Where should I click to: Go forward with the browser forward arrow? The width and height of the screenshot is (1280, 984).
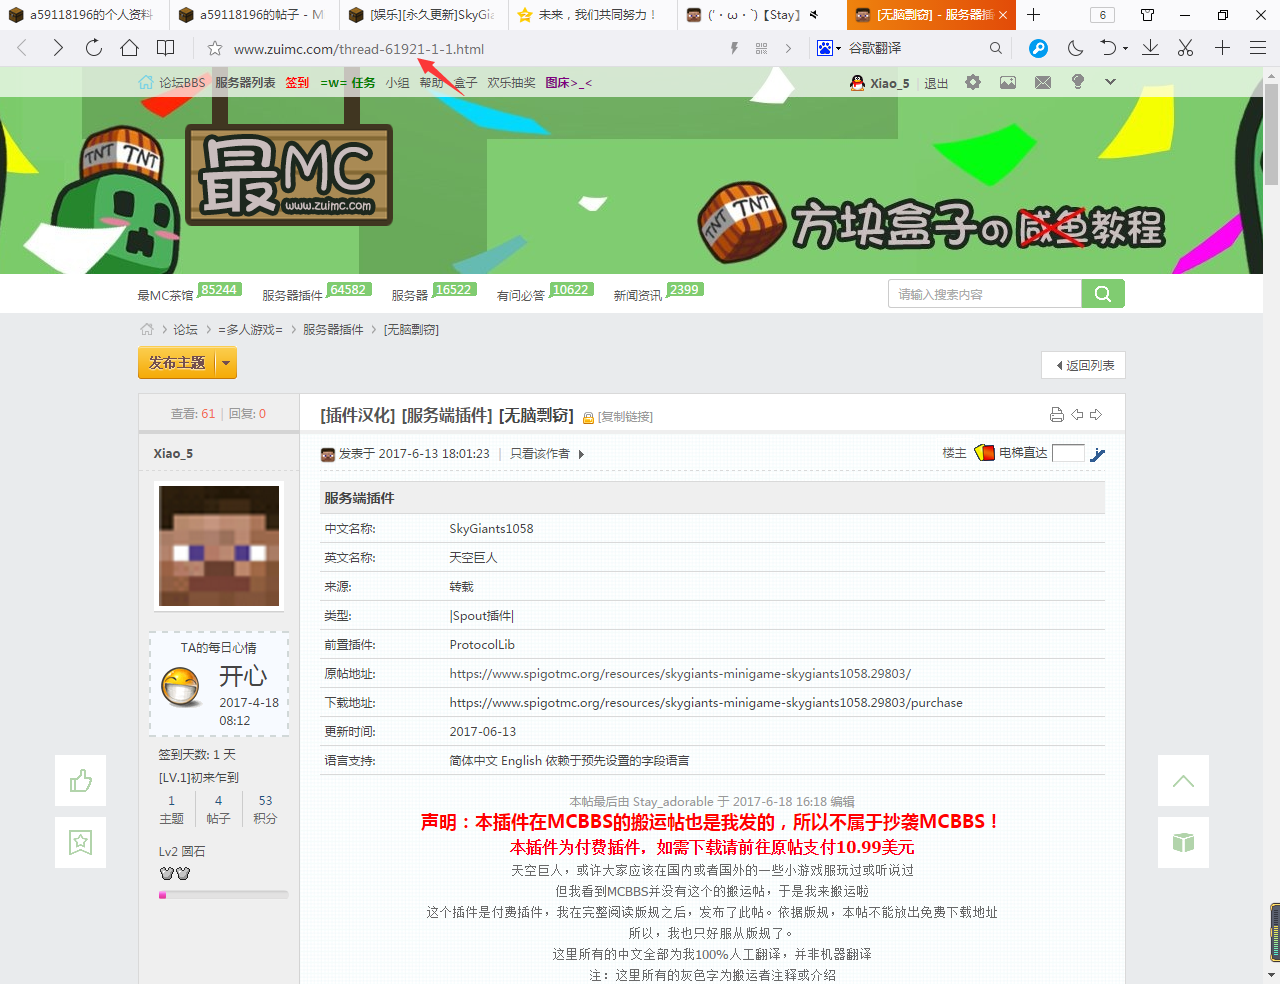[58, 48]
